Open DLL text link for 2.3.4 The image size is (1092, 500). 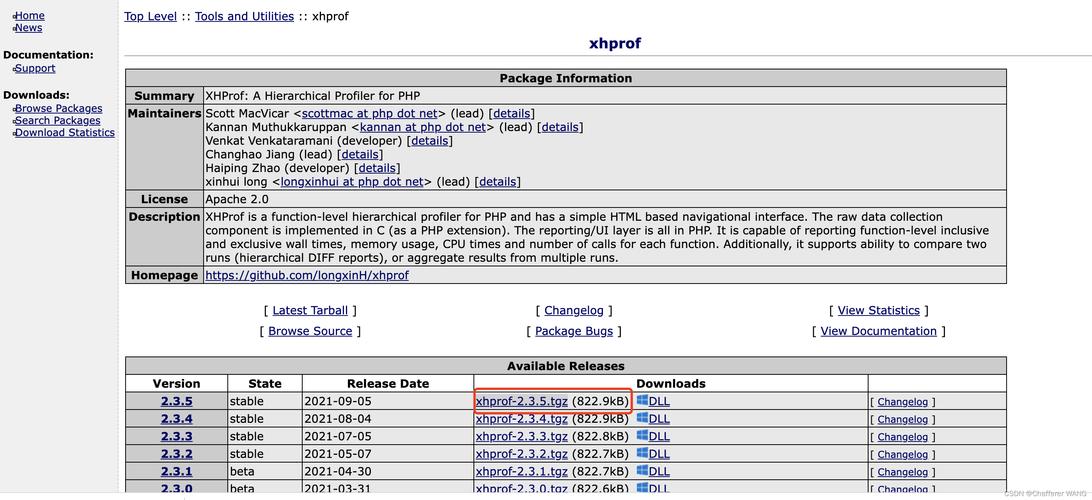click(x=659, y=419)
